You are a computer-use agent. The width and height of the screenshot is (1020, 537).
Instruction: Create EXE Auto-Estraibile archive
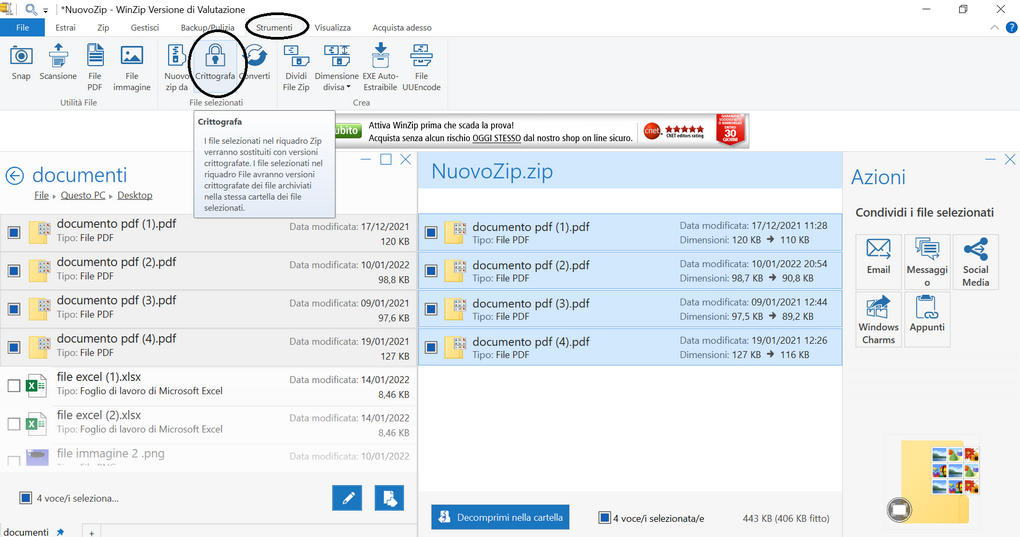[x=380, y=67]
